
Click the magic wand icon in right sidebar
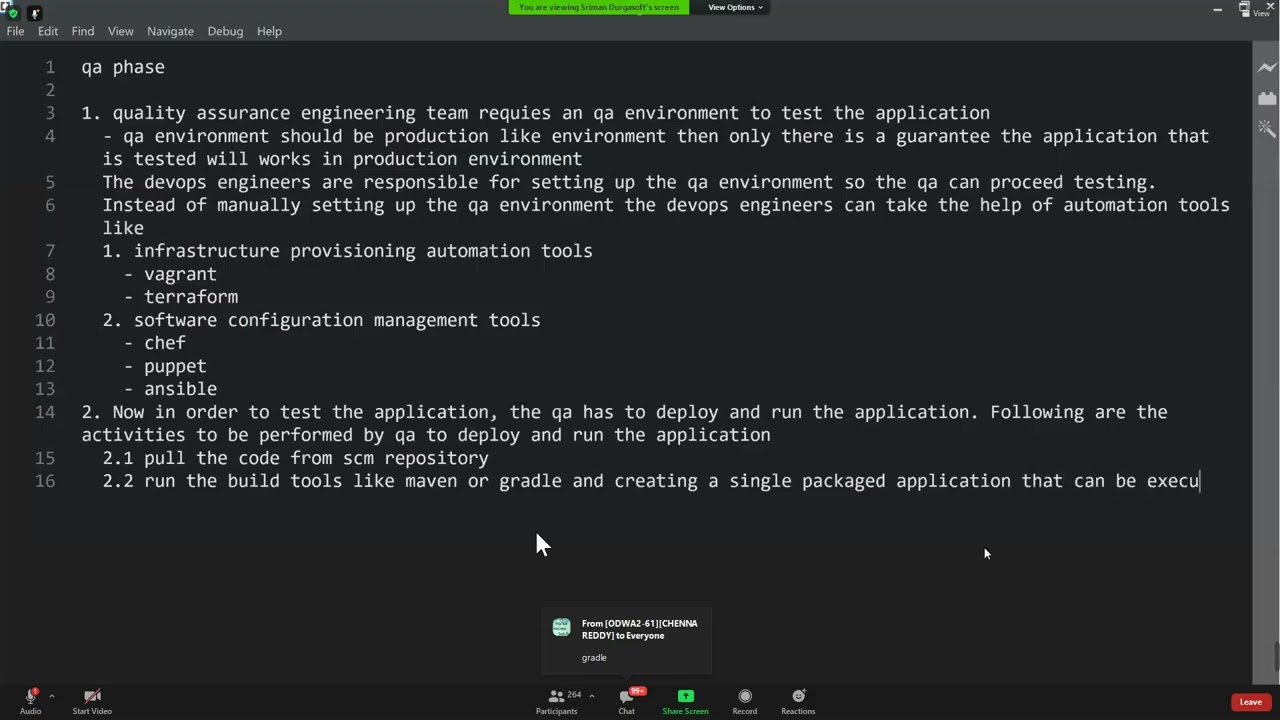1267,128
